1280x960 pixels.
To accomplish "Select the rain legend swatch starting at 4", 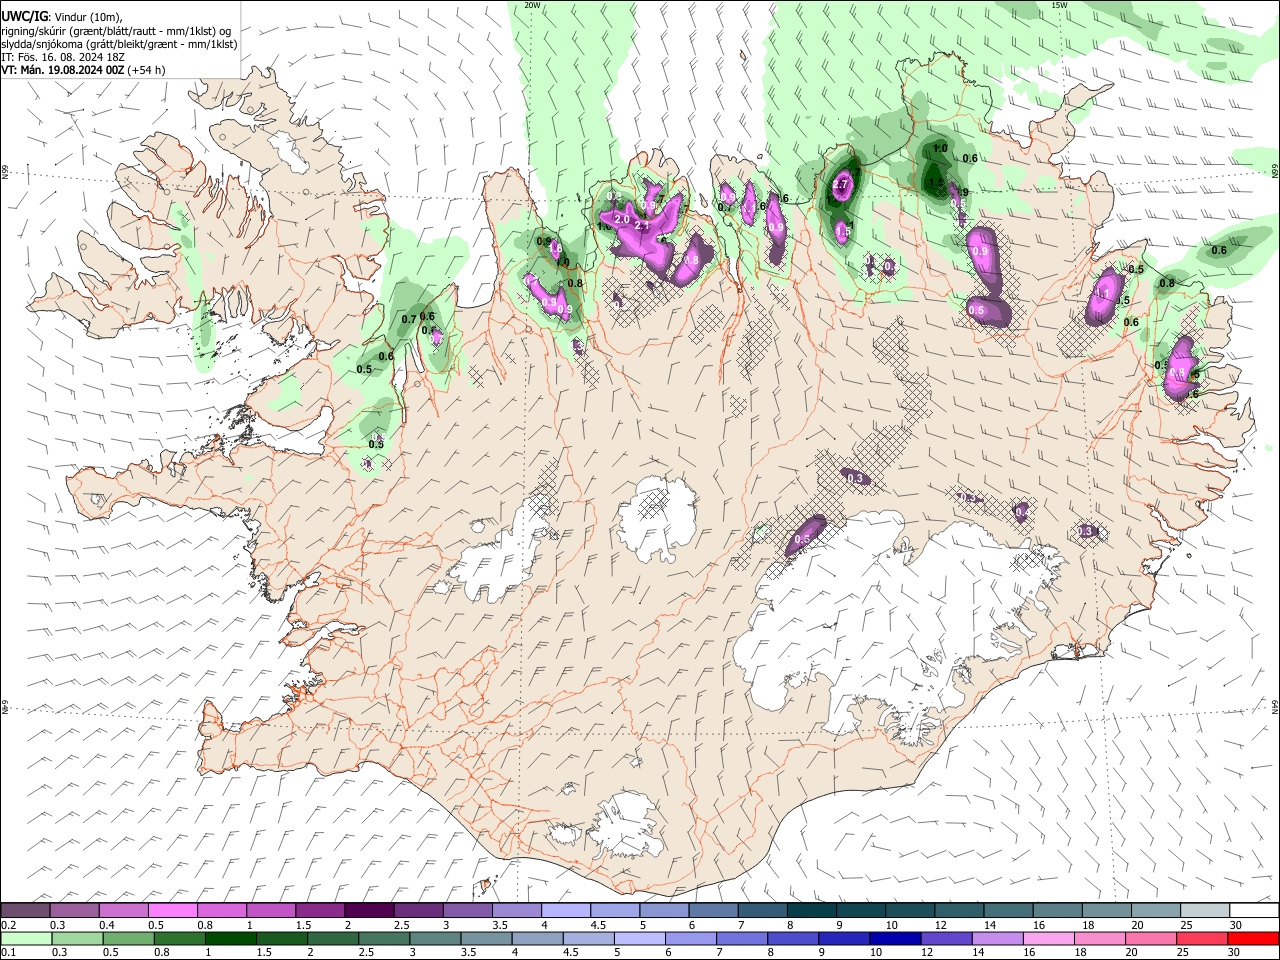I will [536, 938].
